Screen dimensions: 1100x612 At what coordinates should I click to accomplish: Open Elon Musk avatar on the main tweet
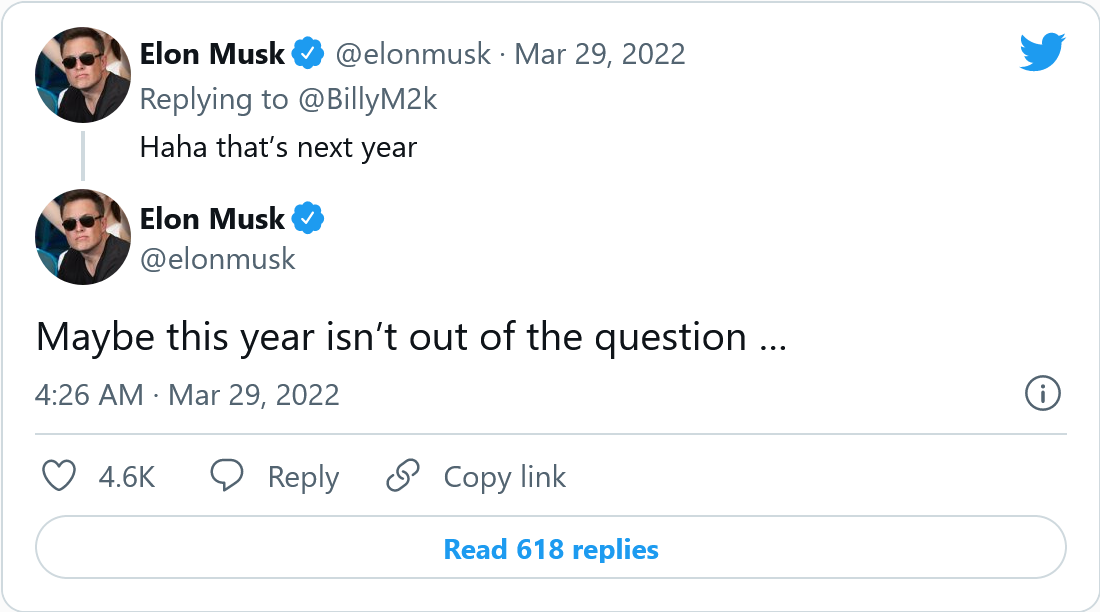[83, 236]
